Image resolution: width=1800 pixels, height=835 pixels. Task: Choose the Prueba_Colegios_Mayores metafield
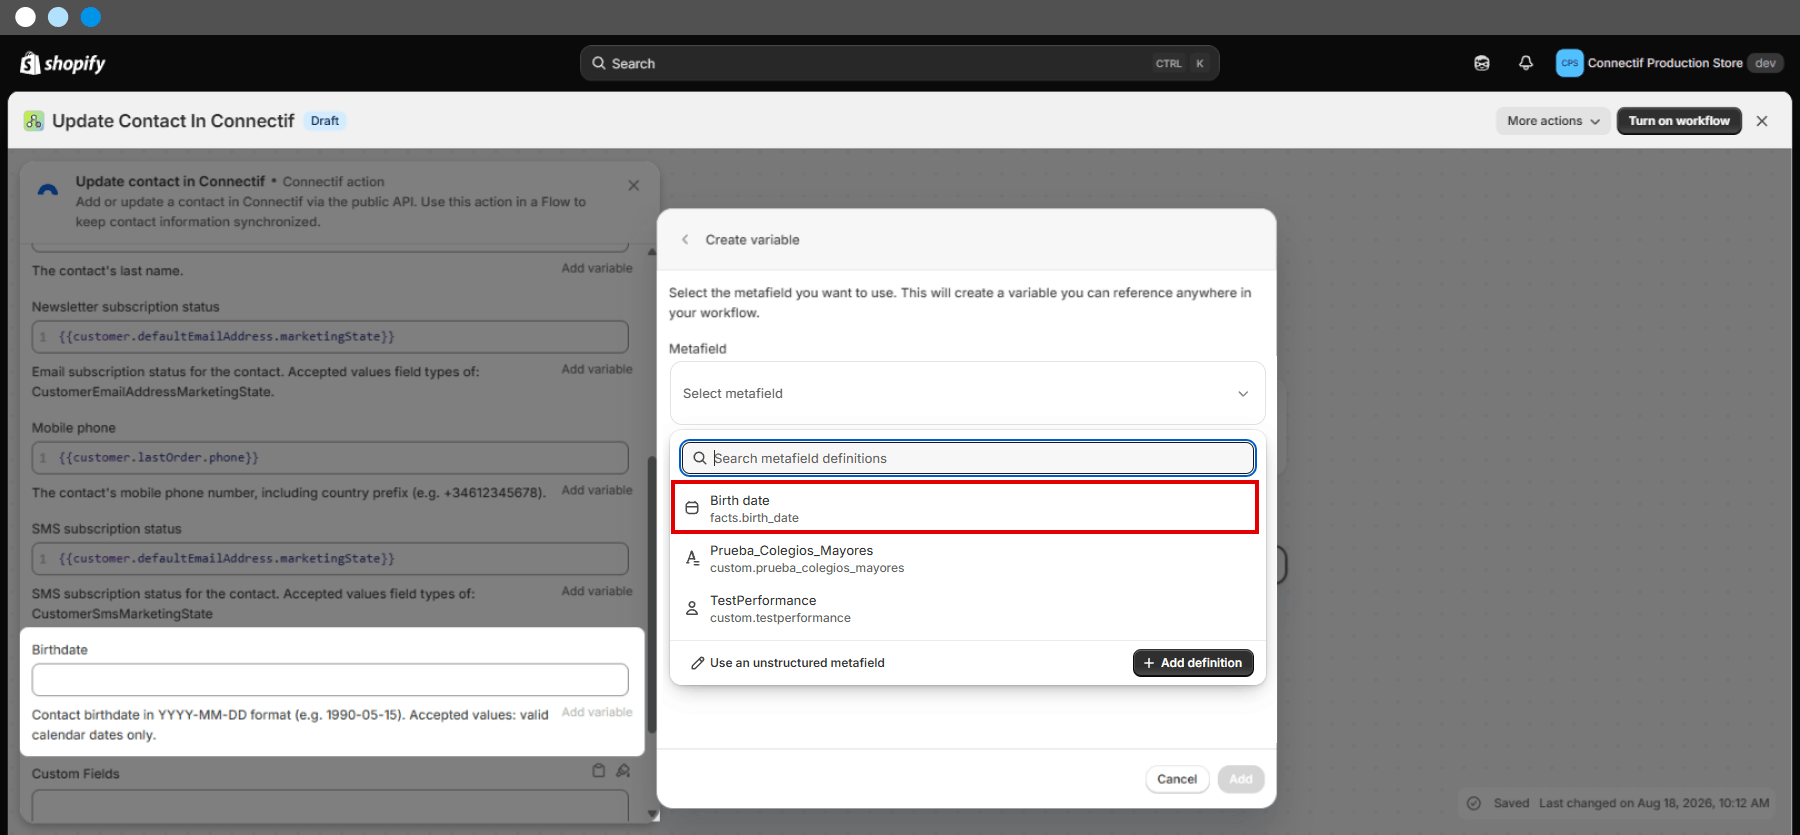965,558
